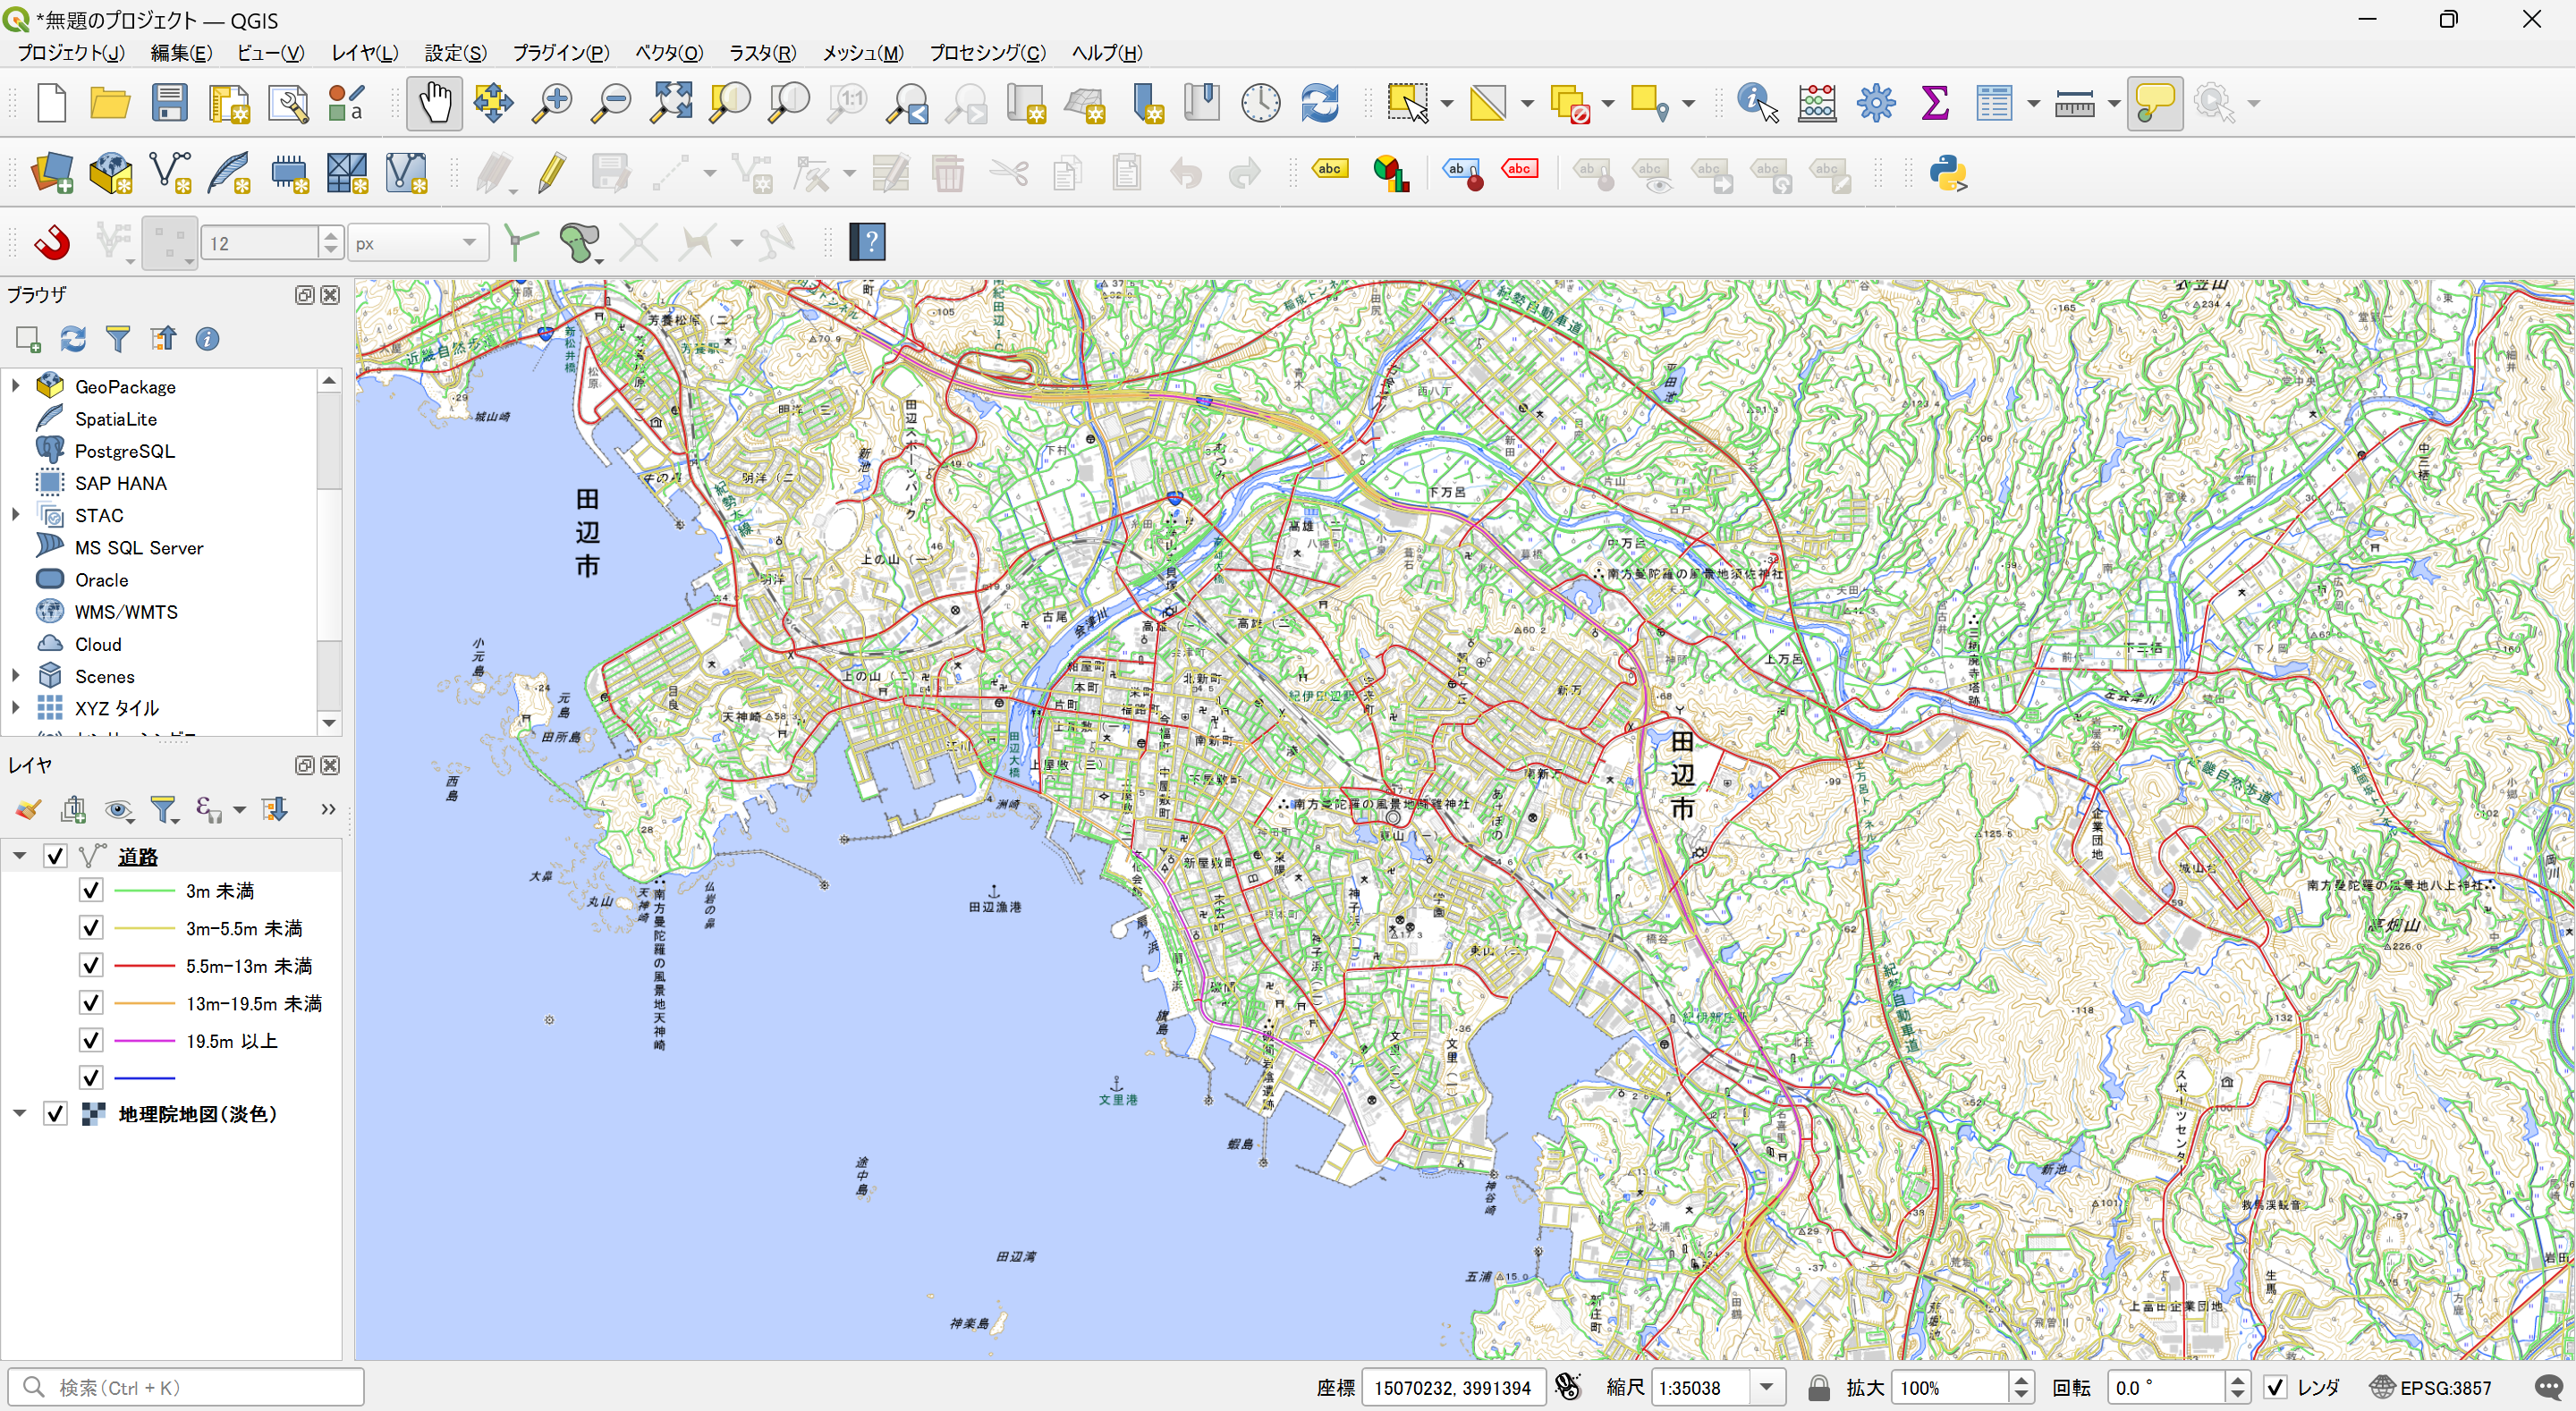The height and width of the screenshot is (1411, 2576).
Task: Click the Zoom Full extent icon
Action: (671, 103)
